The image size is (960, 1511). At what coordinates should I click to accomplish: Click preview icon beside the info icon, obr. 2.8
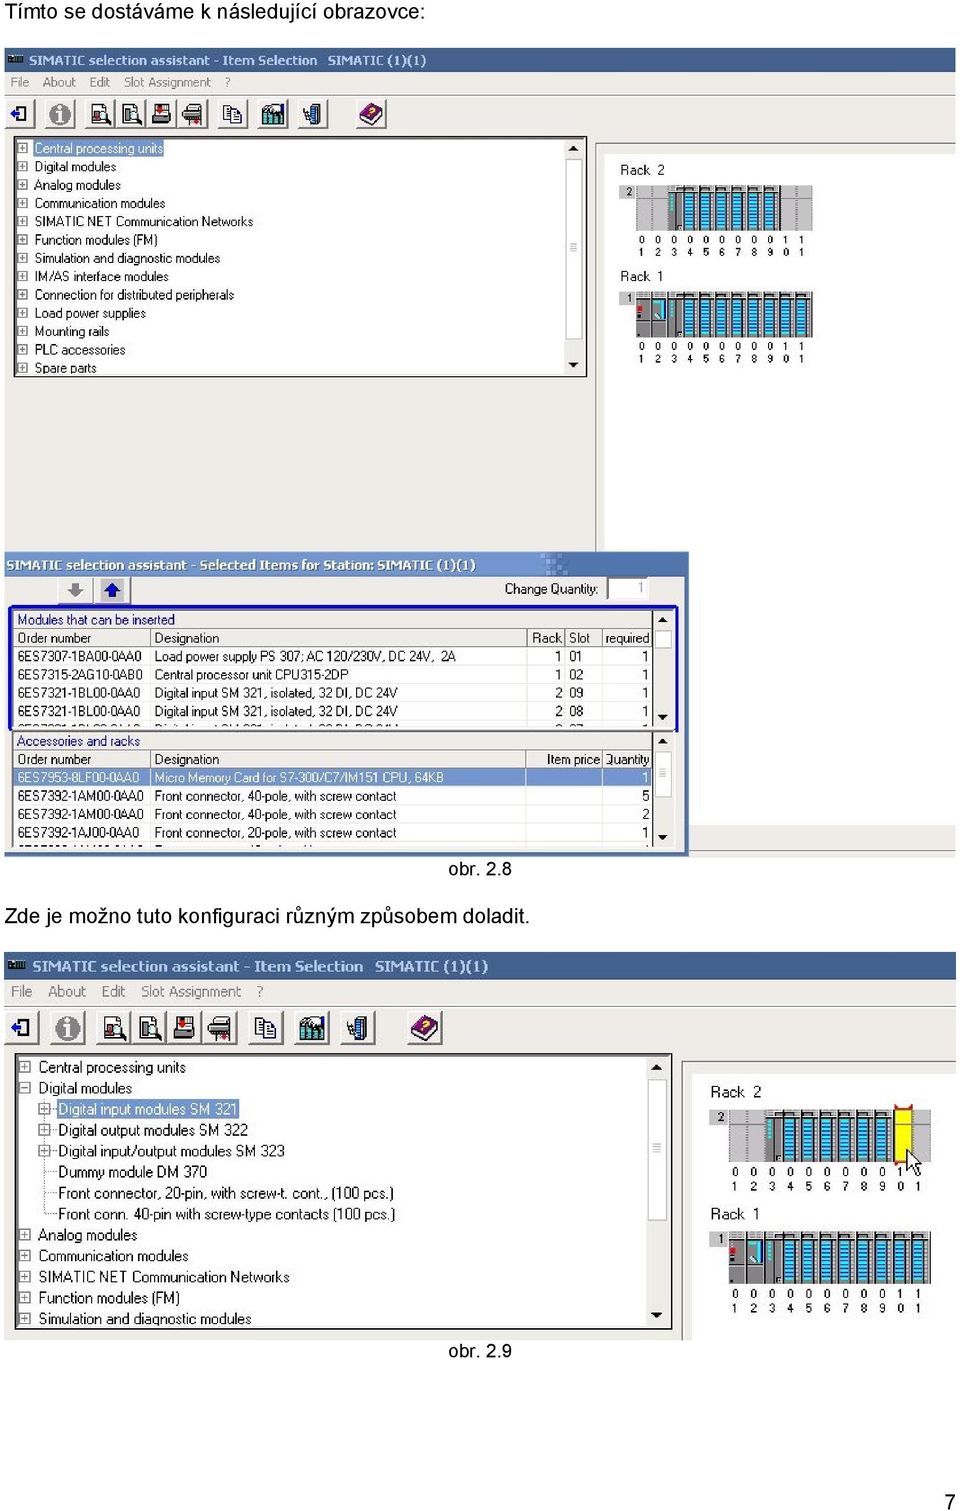pos(100,114)
